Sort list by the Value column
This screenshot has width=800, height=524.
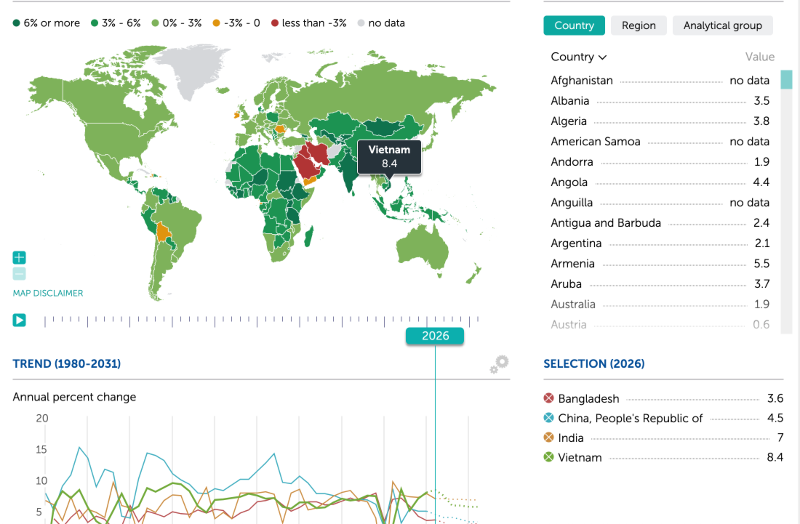pos(760,57)
